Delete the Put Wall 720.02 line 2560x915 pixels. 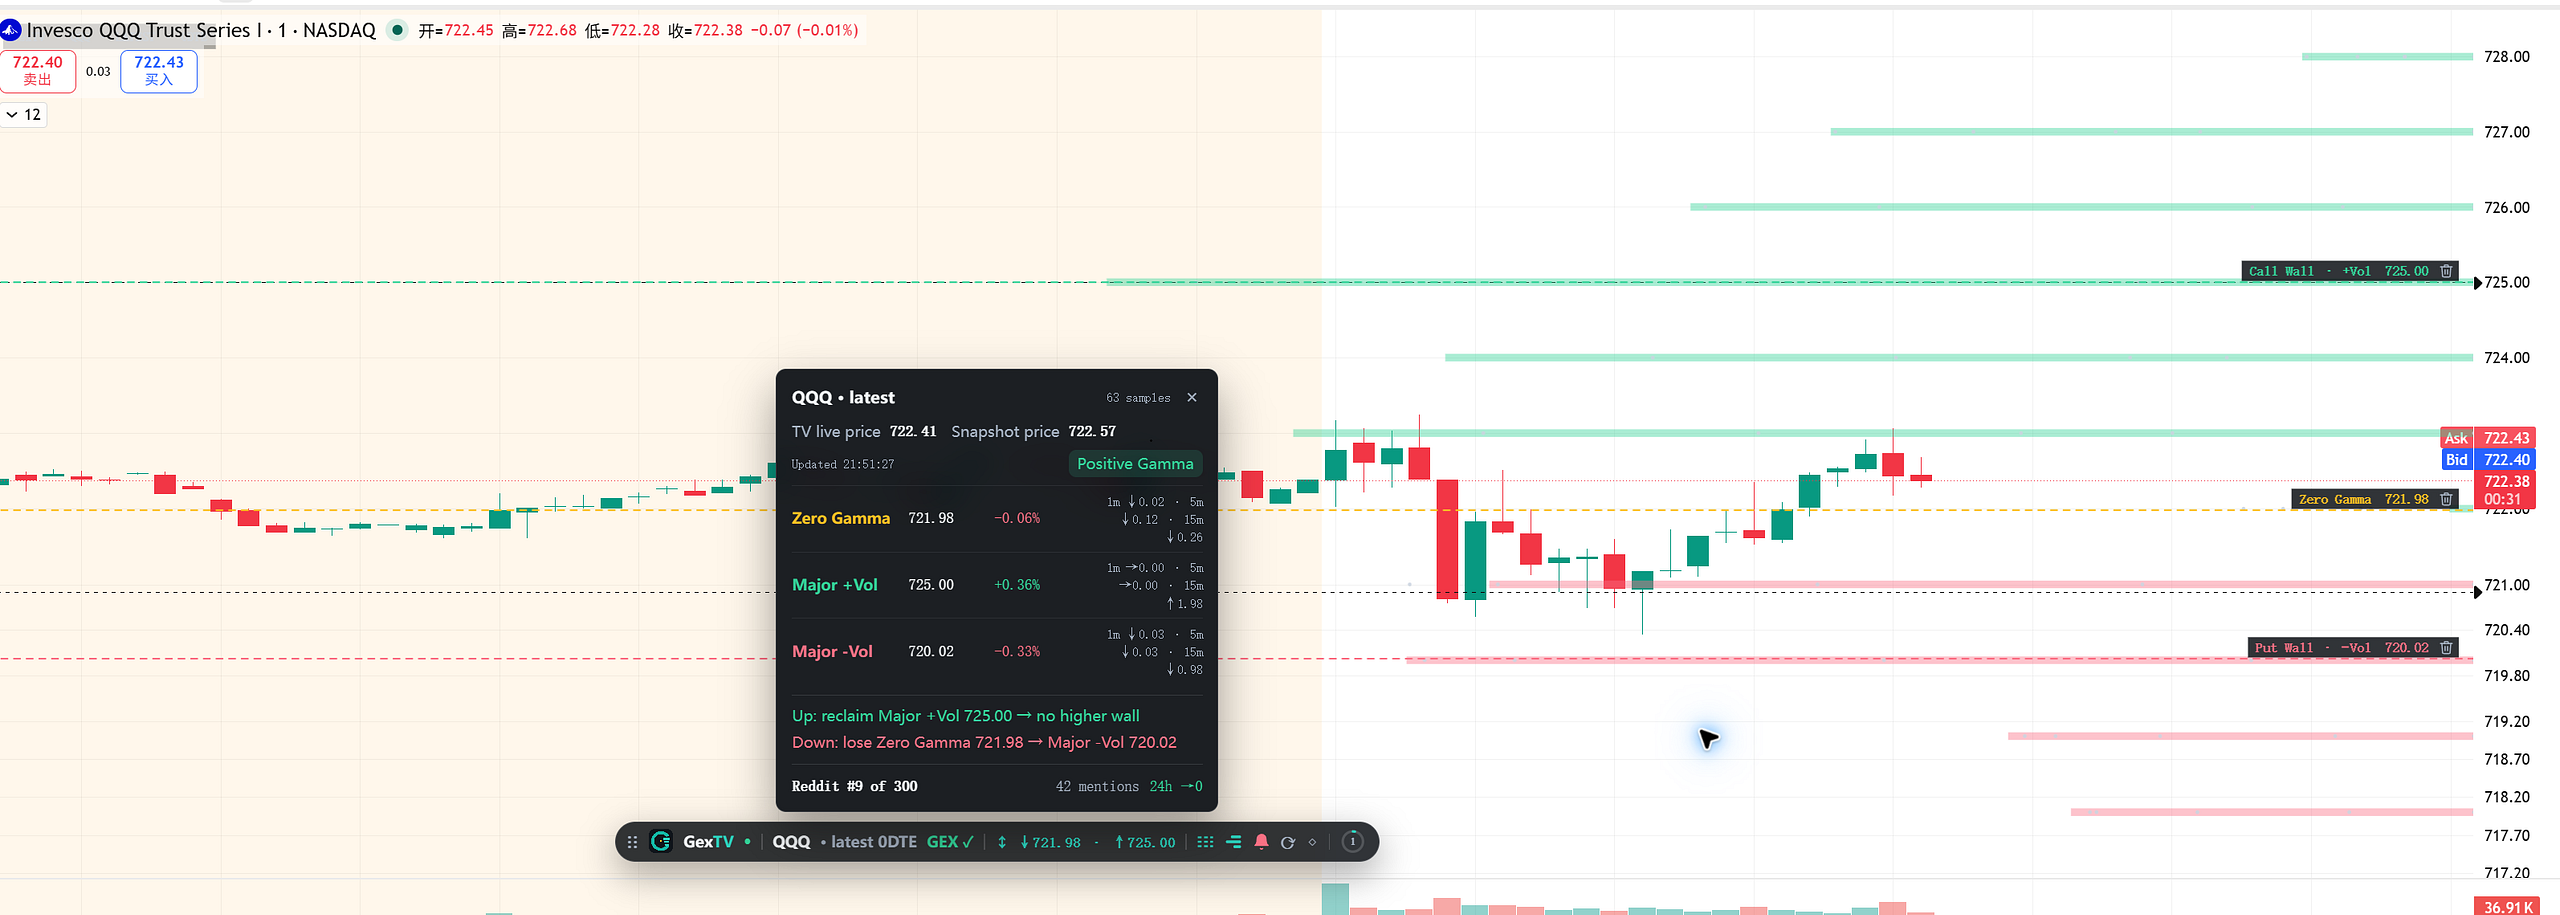[2447, 648]
